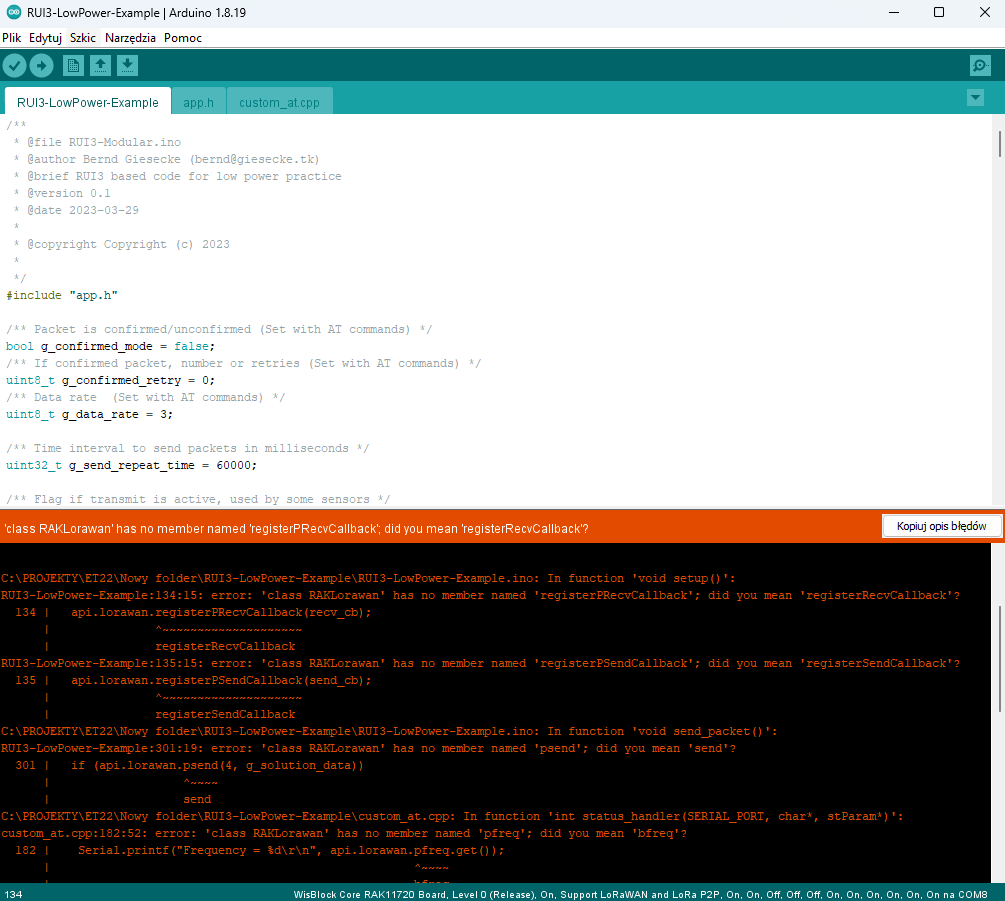The height and width of the screenshot is (901, 1005).
Task: Open the Narzędzia menu
Action: click(x=130, y=38)
